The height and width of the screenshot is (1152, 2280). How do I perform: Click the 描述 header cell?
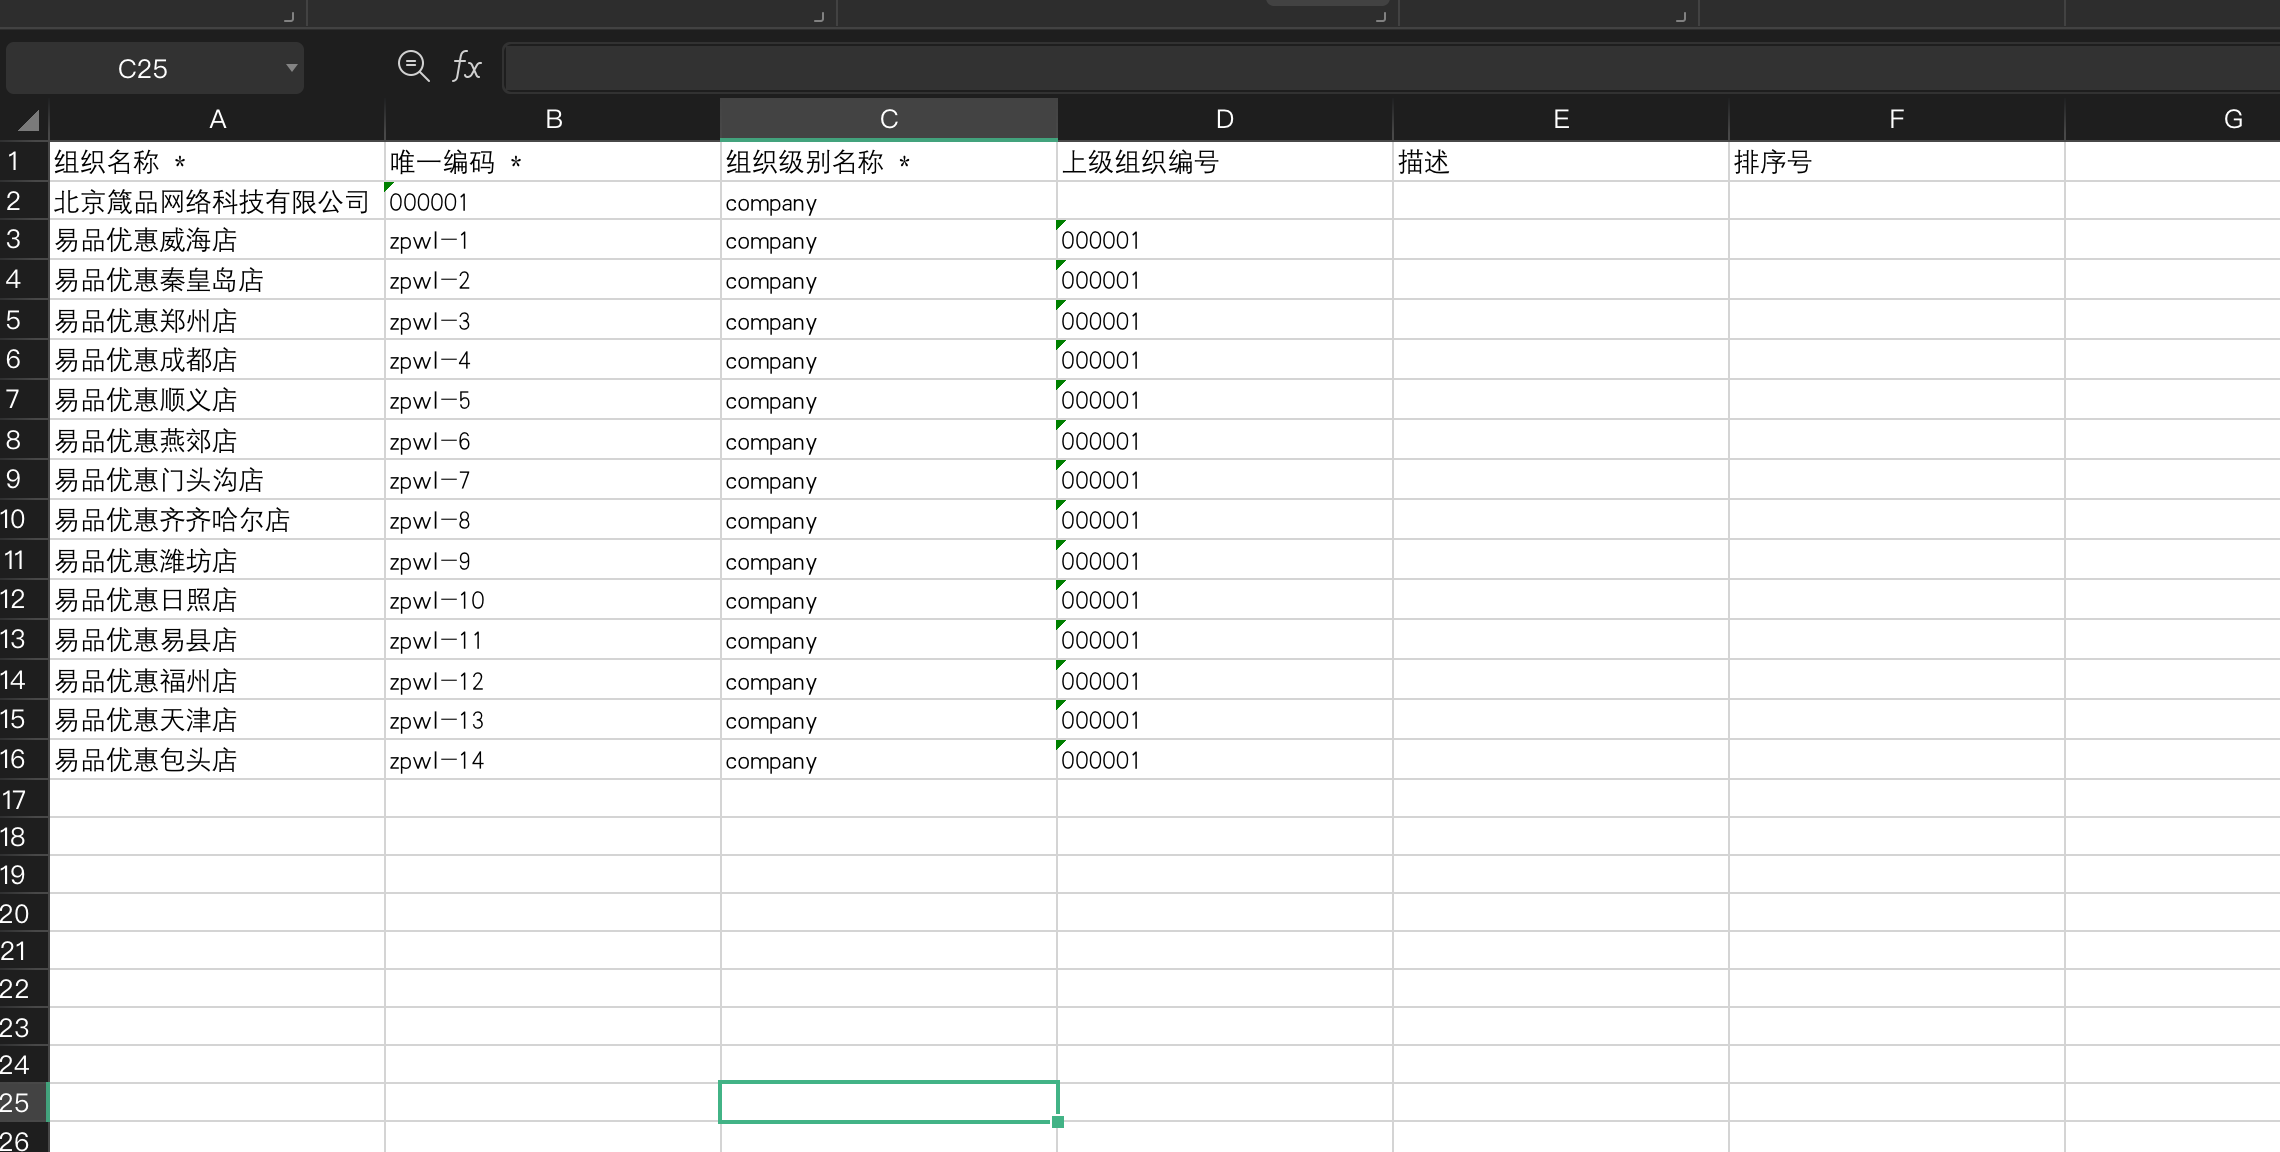coord(1560,162)
